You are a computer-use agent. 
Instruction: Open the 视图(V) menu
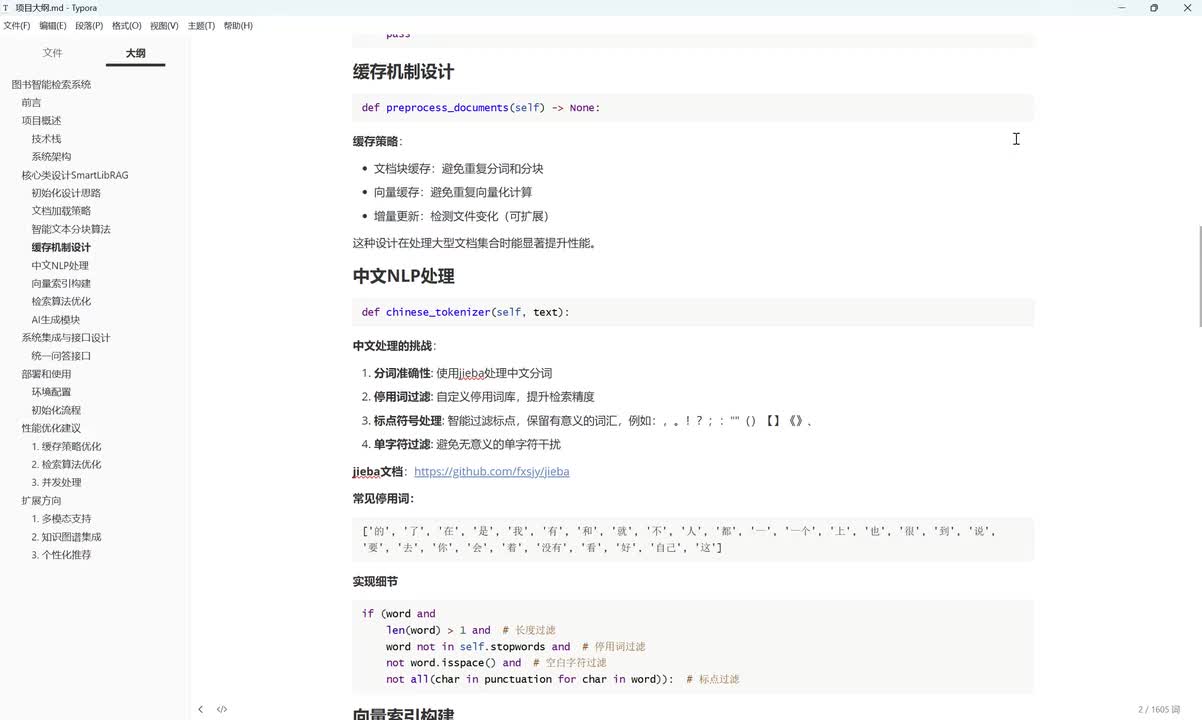[x=164, y=26]
